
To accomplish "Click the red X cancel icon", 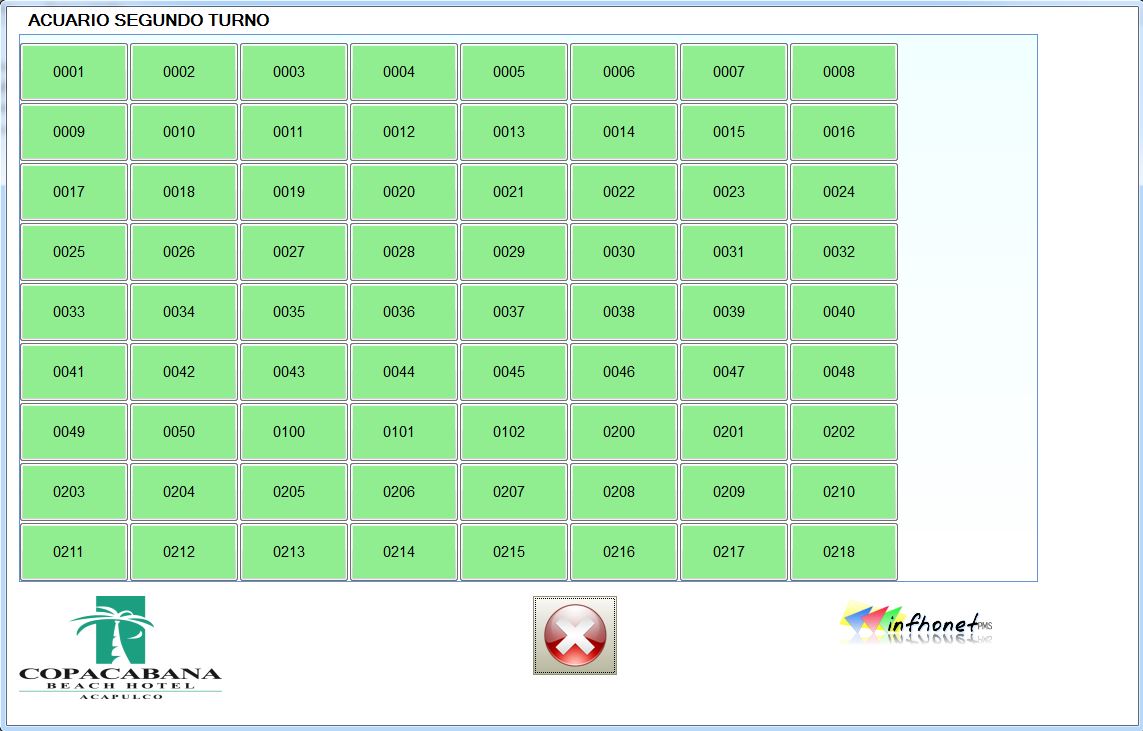I will tap(574, 636).
